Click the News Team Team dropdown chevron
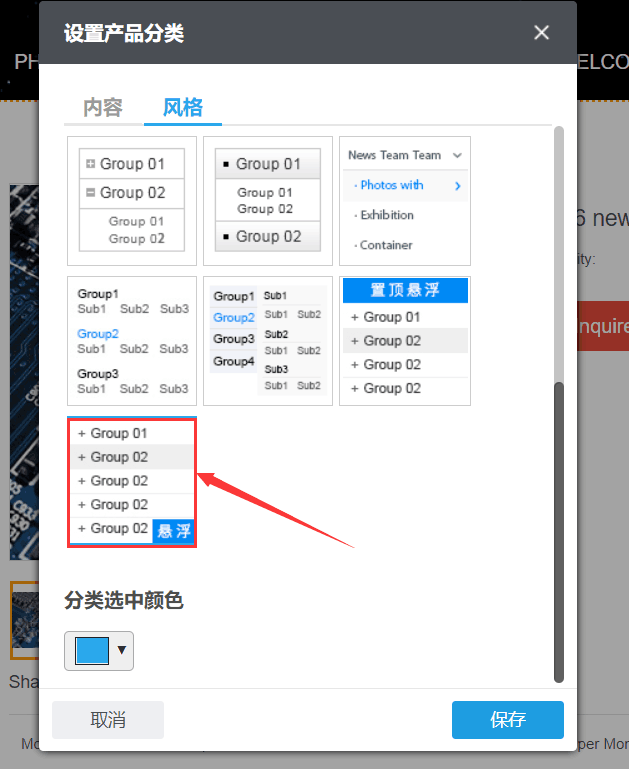This screenshot has width=629, height=769. 458,155
